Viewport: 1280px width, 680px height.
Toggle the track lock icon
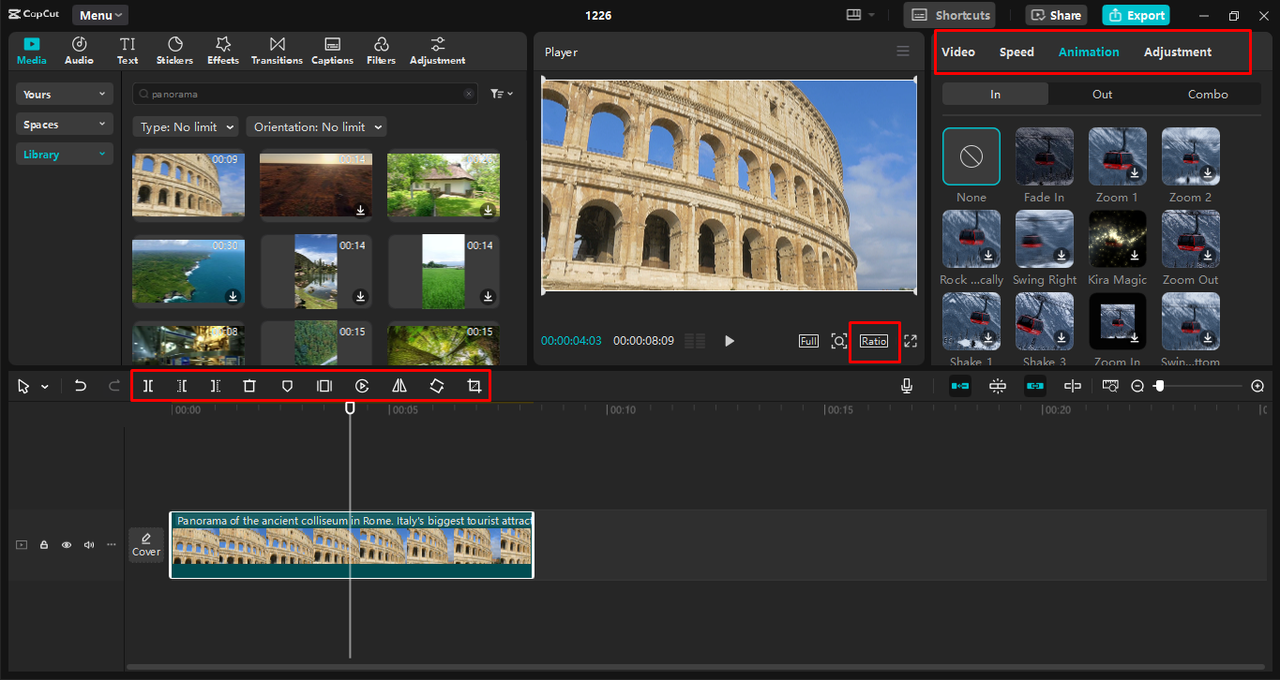pyautogui.click(x=43, y=544)
